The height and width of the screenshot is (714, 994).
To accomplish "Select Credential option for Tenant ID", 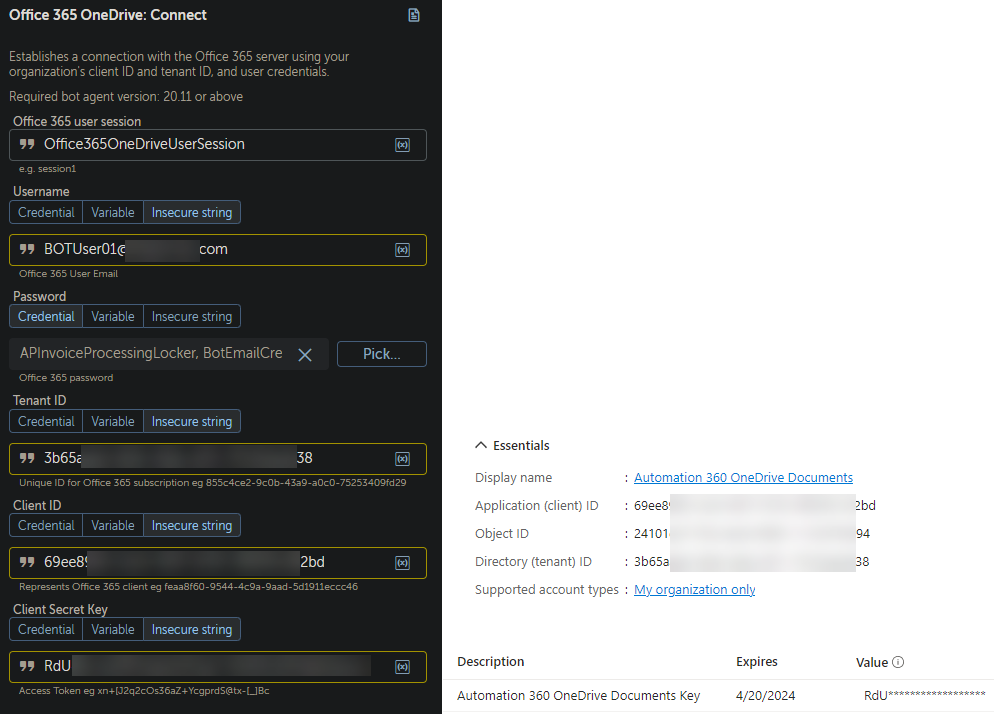I will (46, 422).
